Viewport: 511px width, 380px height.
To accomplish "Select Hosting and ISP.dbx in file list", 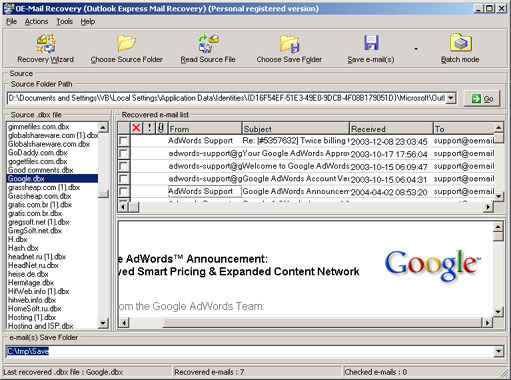I will point(41,326).
